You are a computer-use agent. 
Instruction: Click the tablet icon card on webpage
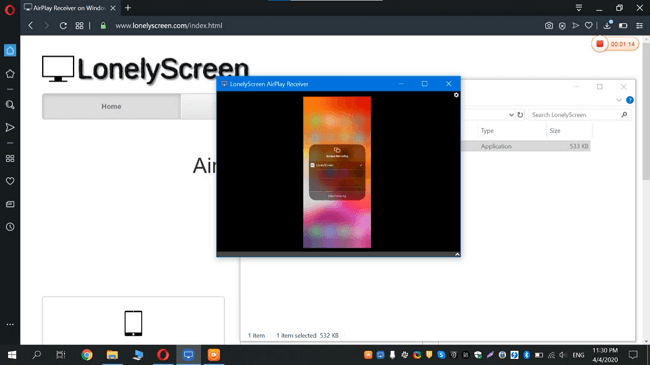(x=133, y=321)
